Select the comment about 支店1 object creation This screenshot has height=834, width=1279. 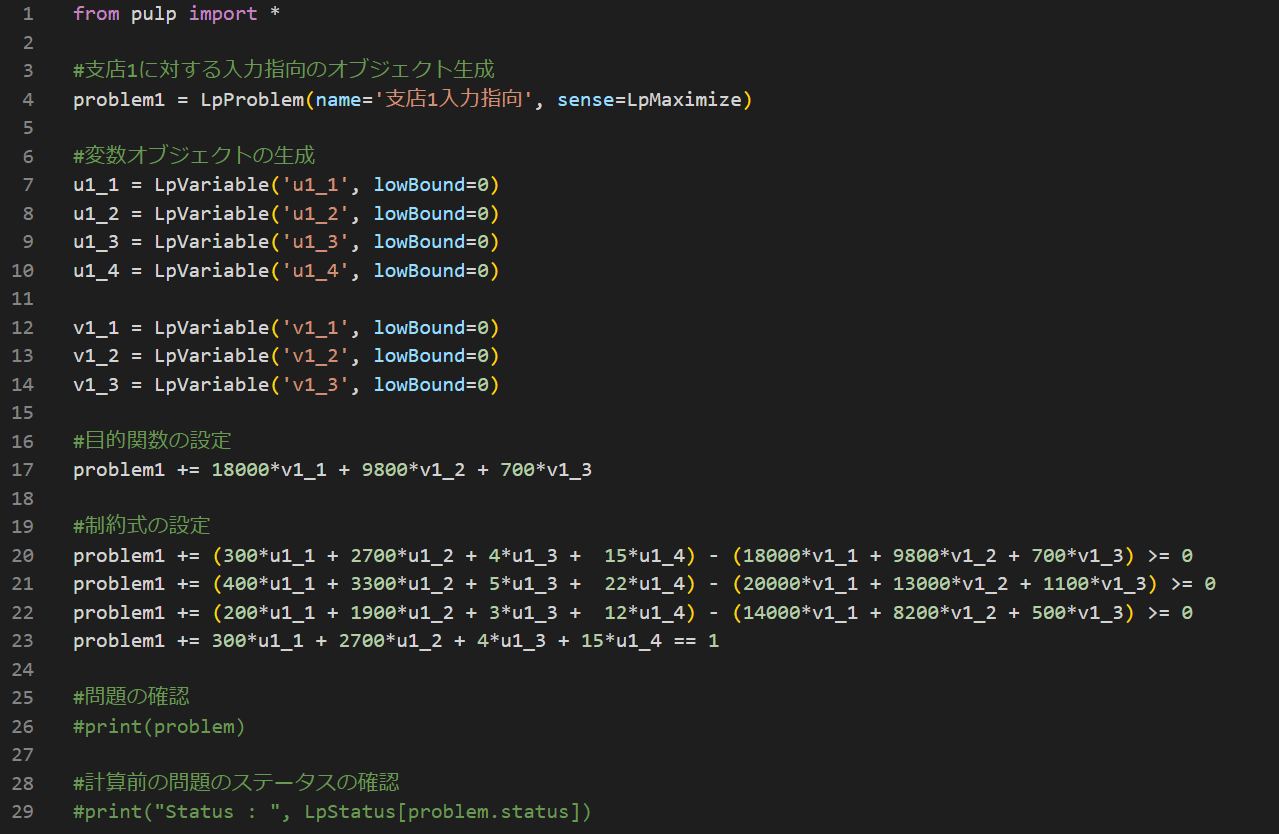[280, 69]
